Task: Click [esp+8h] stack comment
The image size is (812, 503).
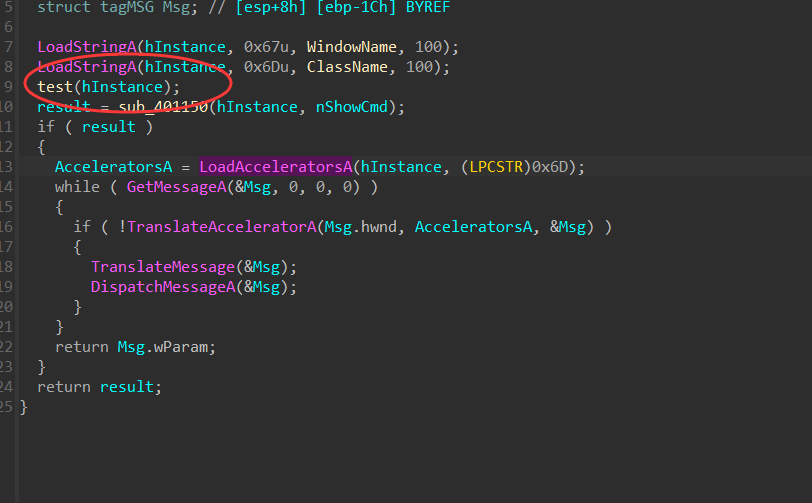Action: click(270, 7)
